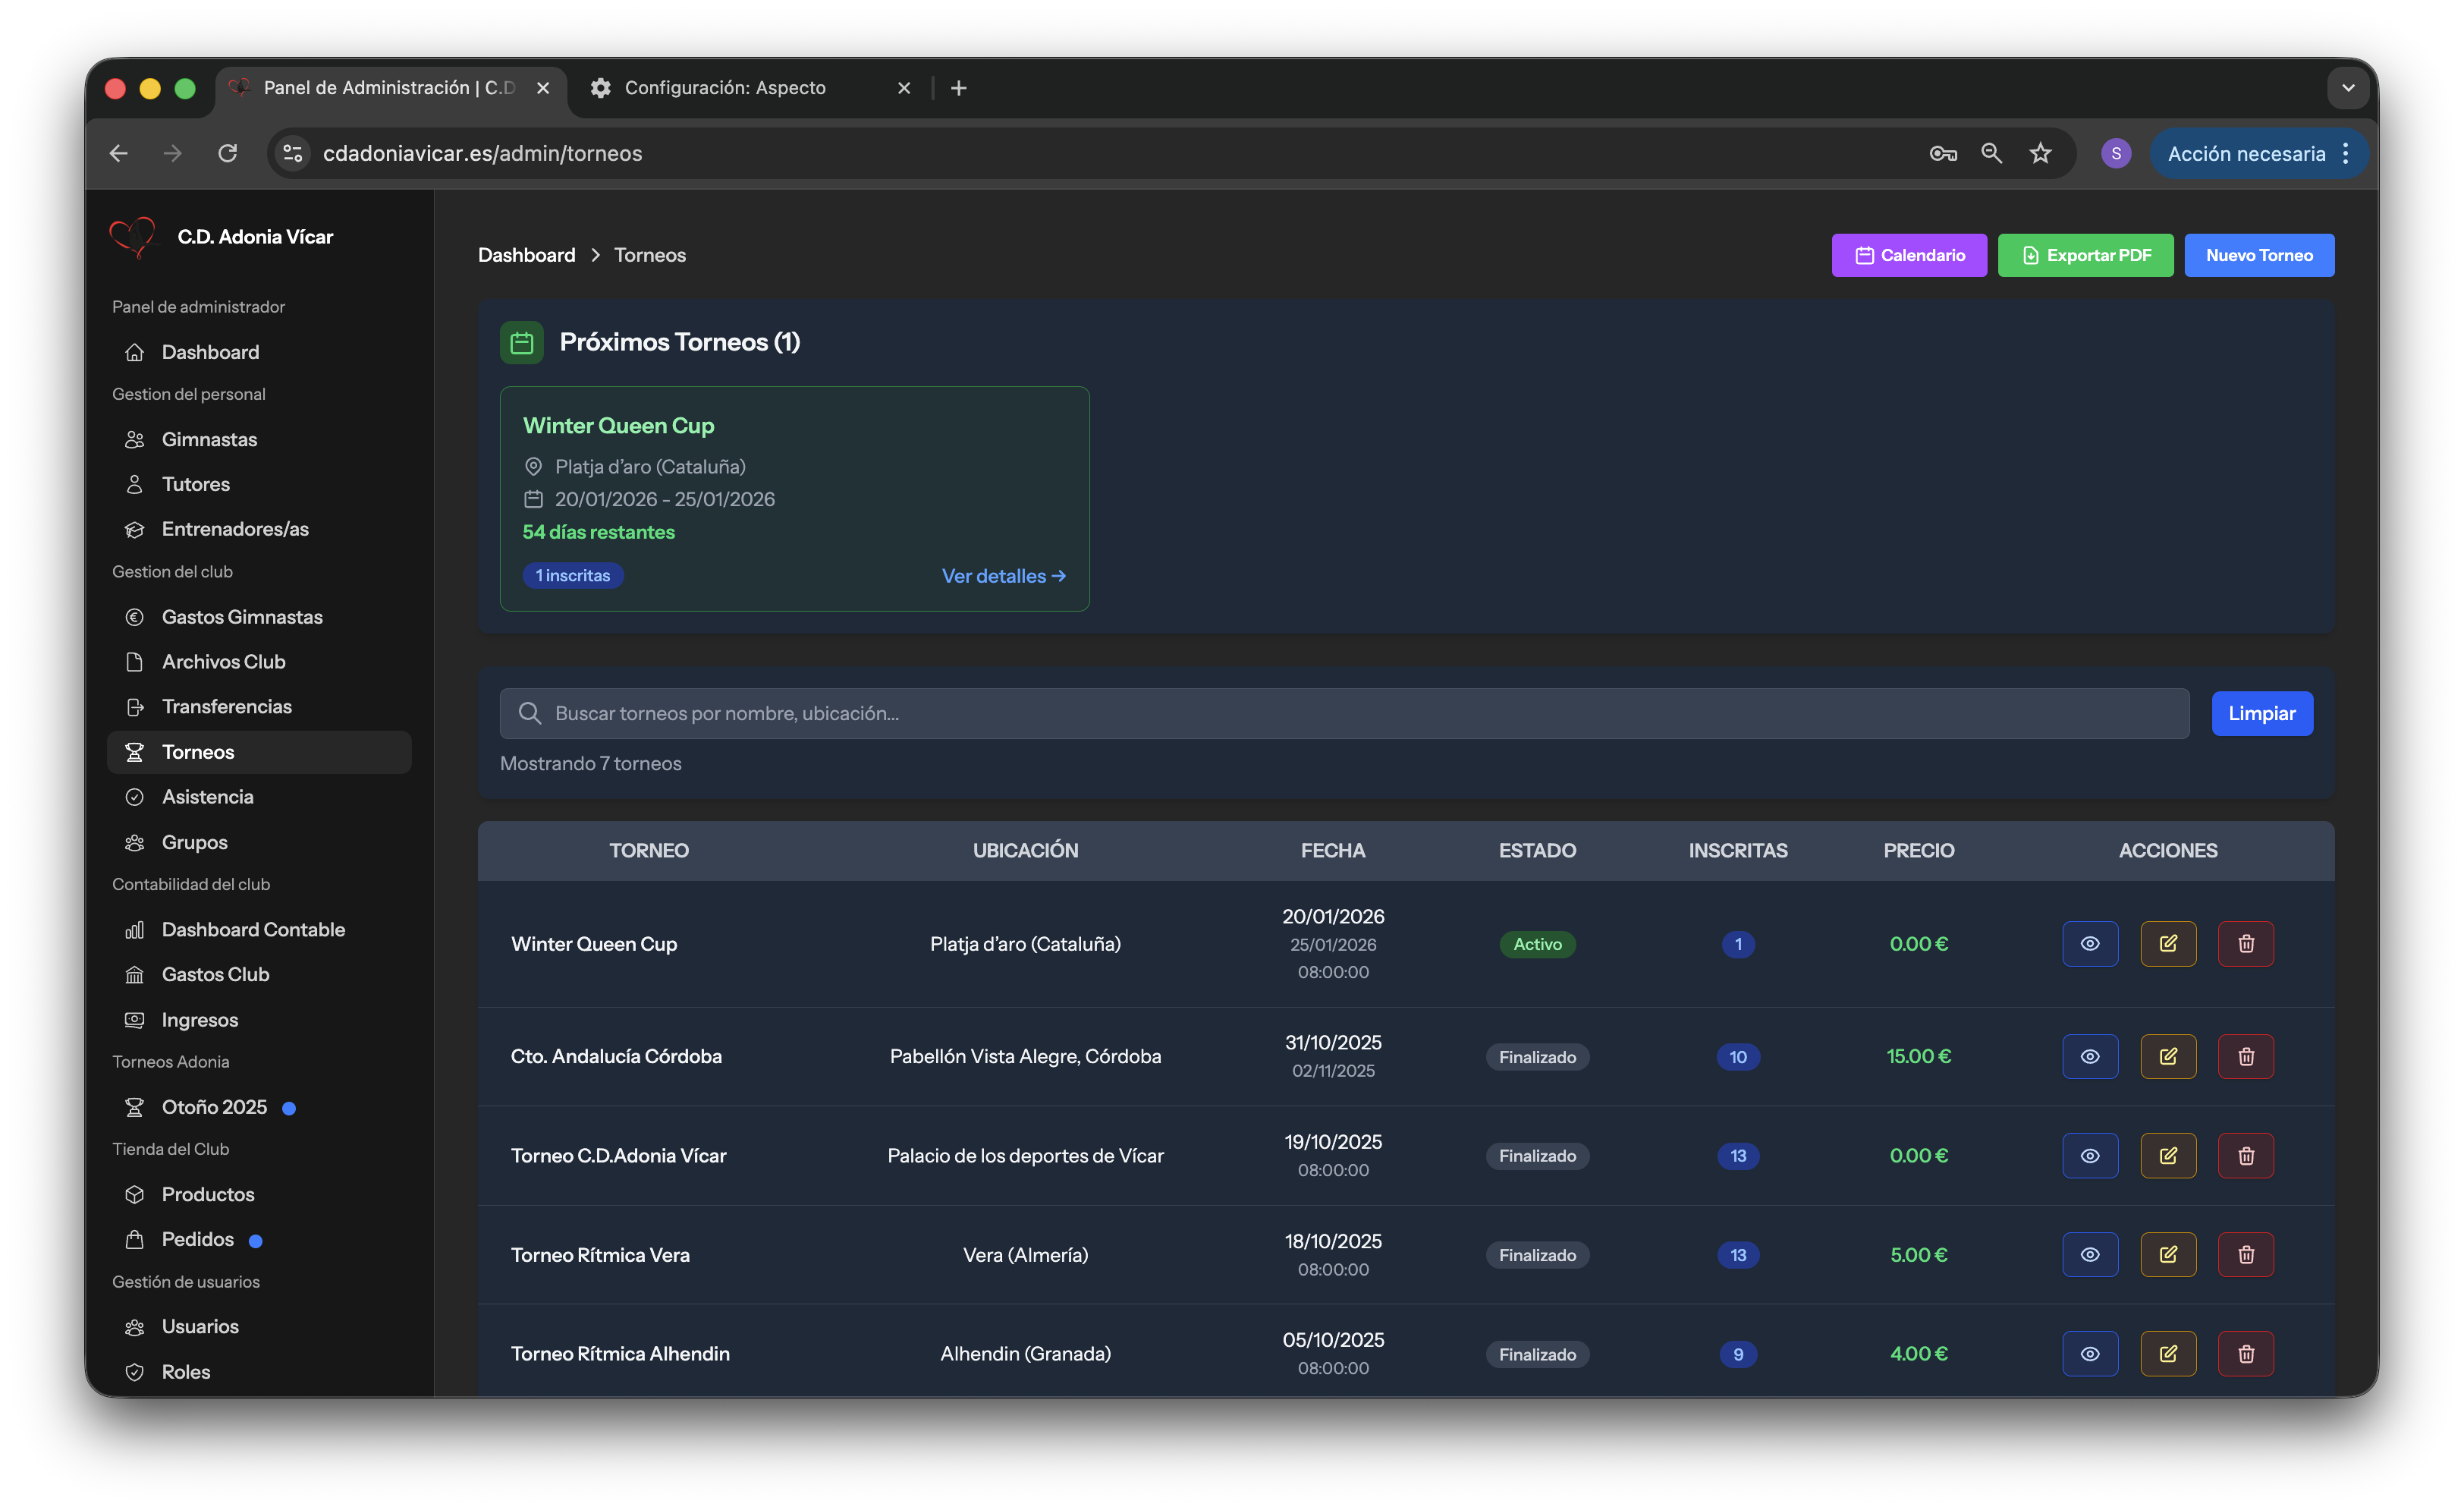Select the Torneos trophy icon in the sidebar
The height and width of the screenshot is (1510, 2464).
tap(136, 751)
